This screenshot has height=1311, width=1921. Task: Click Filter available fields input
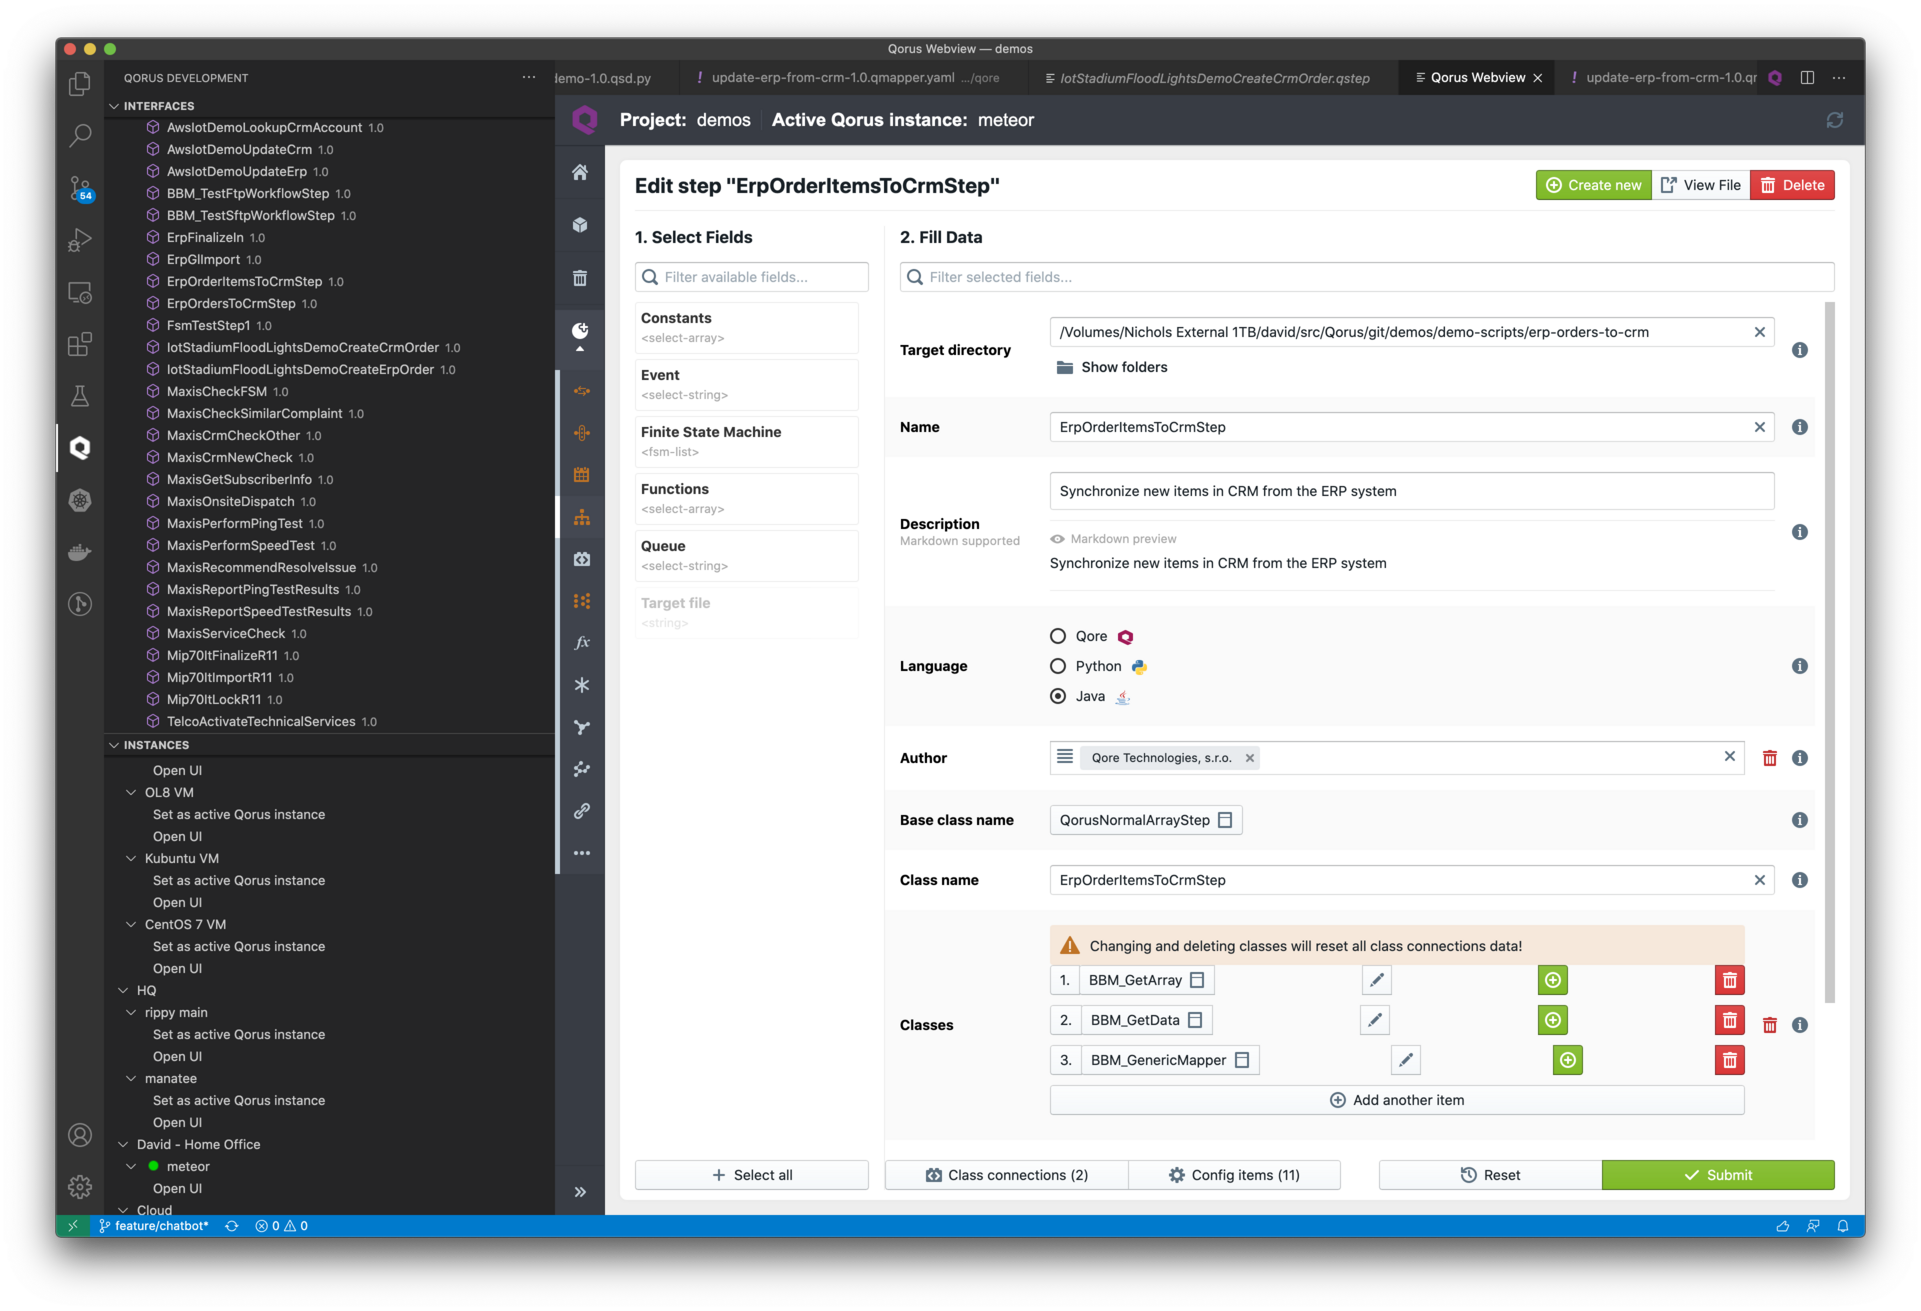click(752, 277)
